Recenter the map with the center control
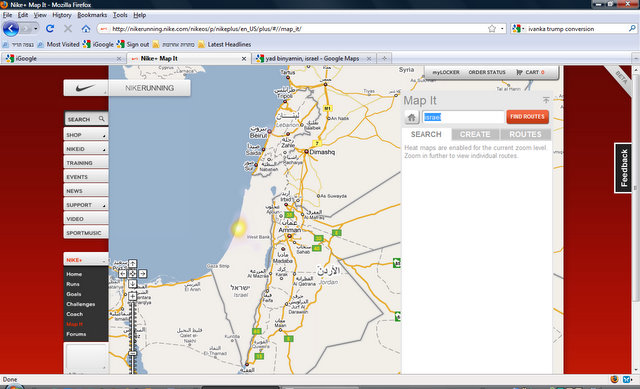This screenshot has height=389, width=640. 132,273
